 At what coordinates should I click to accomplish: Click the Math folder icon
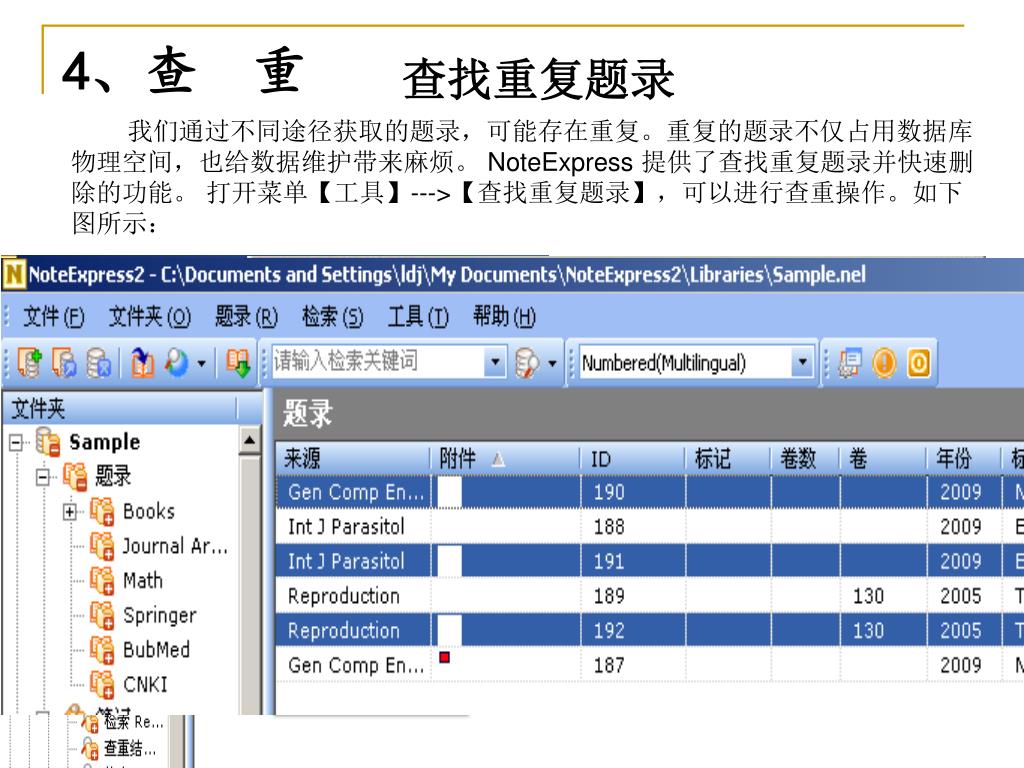tap(103, 580)
